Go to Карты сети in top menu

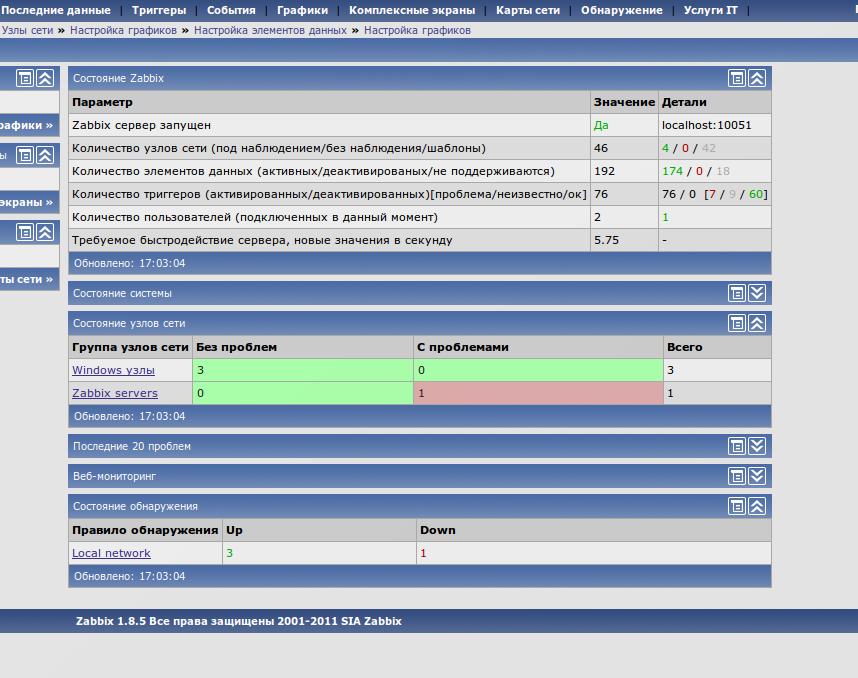(x=527, y=10)
